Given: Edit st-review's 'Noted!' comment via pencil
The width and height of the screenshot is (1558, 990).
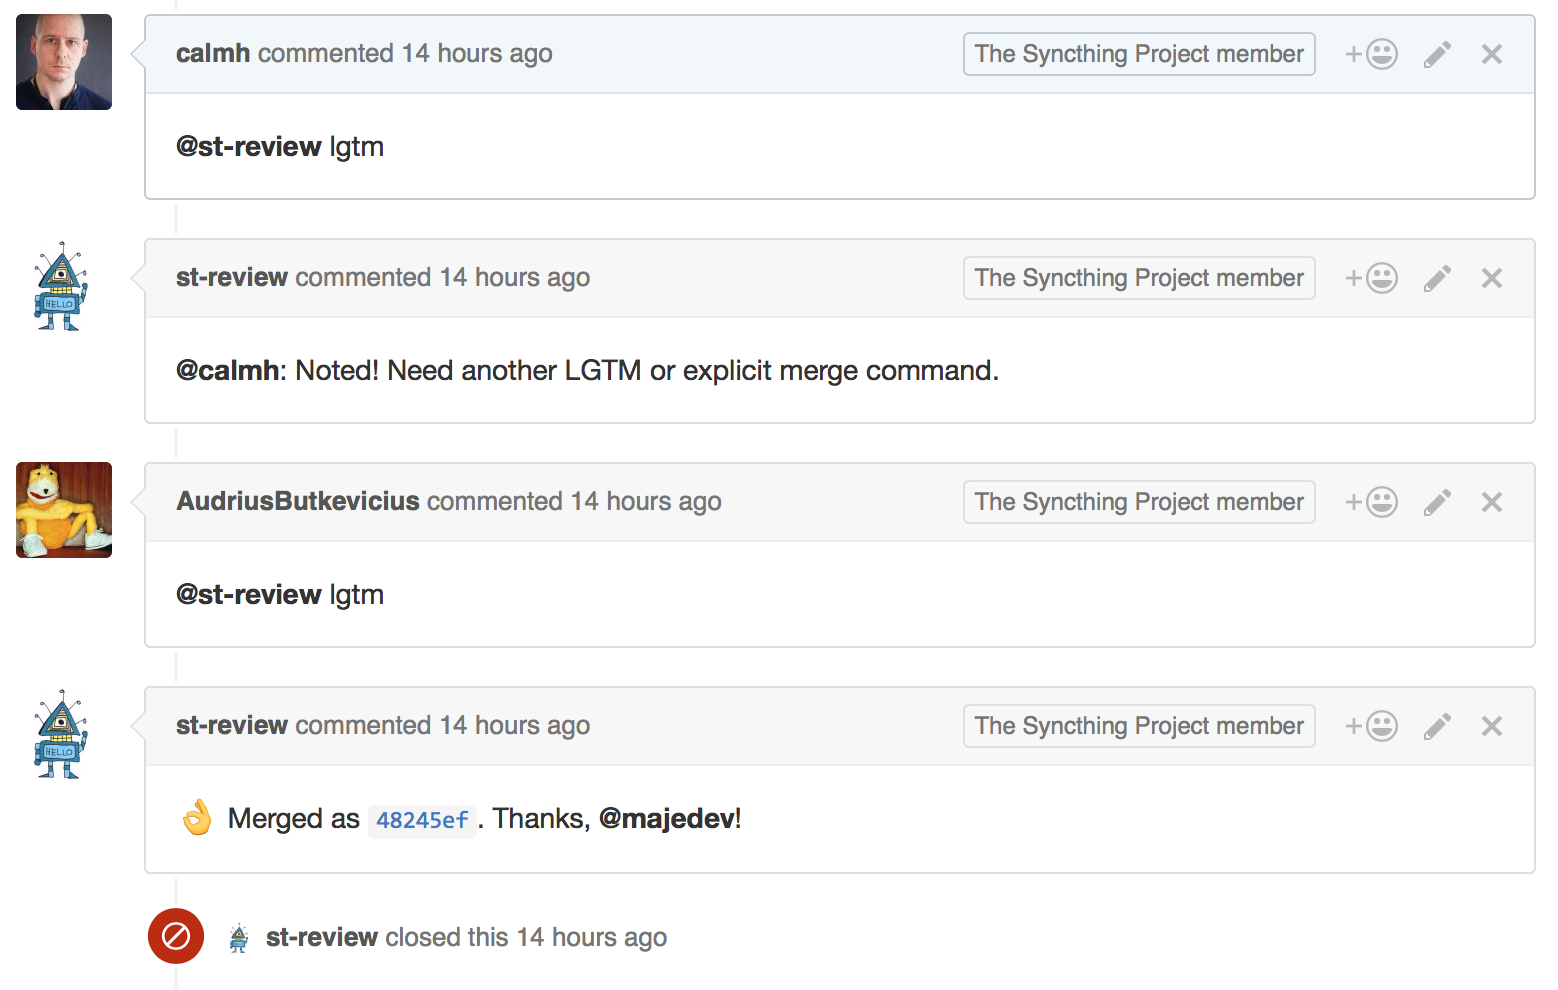Looking at the screenshot, I should [x=1437, y=278].
